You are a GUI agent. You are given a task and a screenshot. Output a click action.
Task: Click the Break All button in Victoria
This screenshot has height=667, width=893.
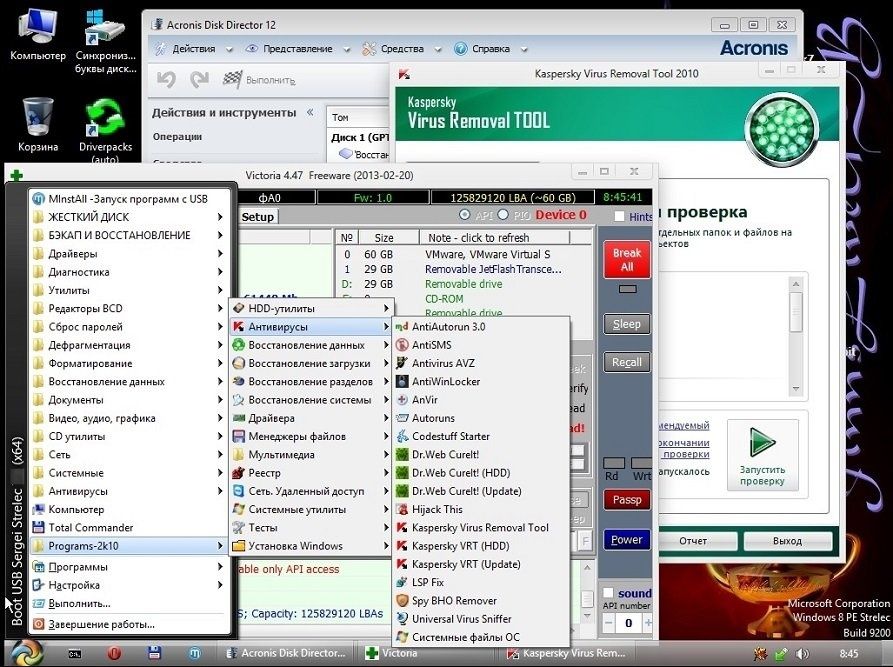click(627, 260)
